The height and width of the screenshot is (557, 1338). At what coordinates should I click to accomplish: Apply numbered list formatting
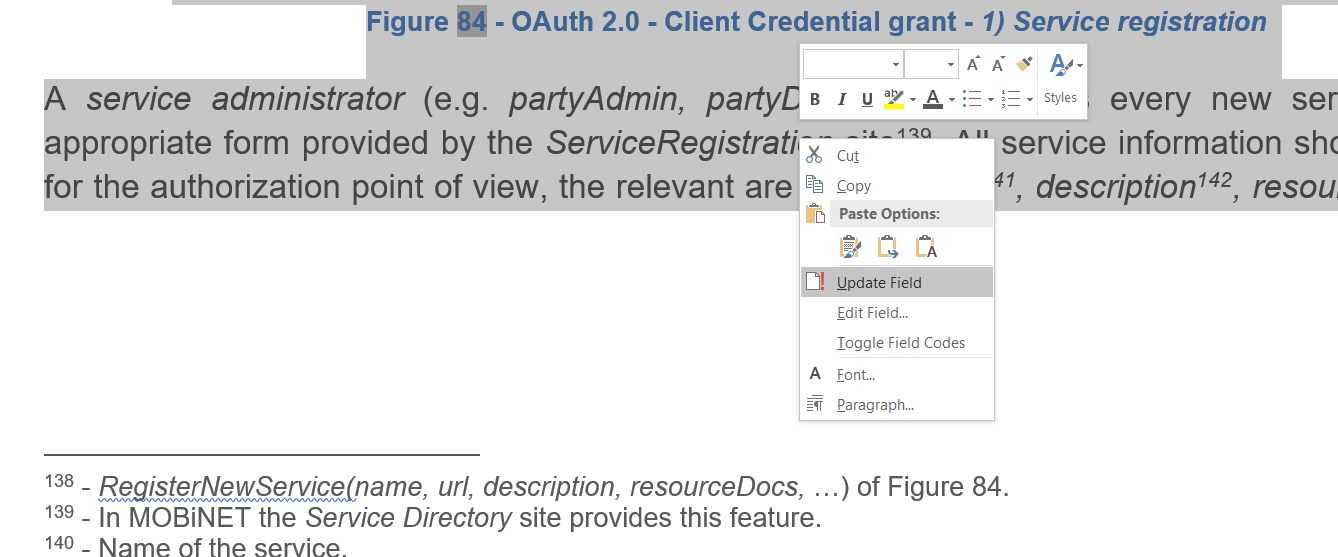[x=1010, y=99]
